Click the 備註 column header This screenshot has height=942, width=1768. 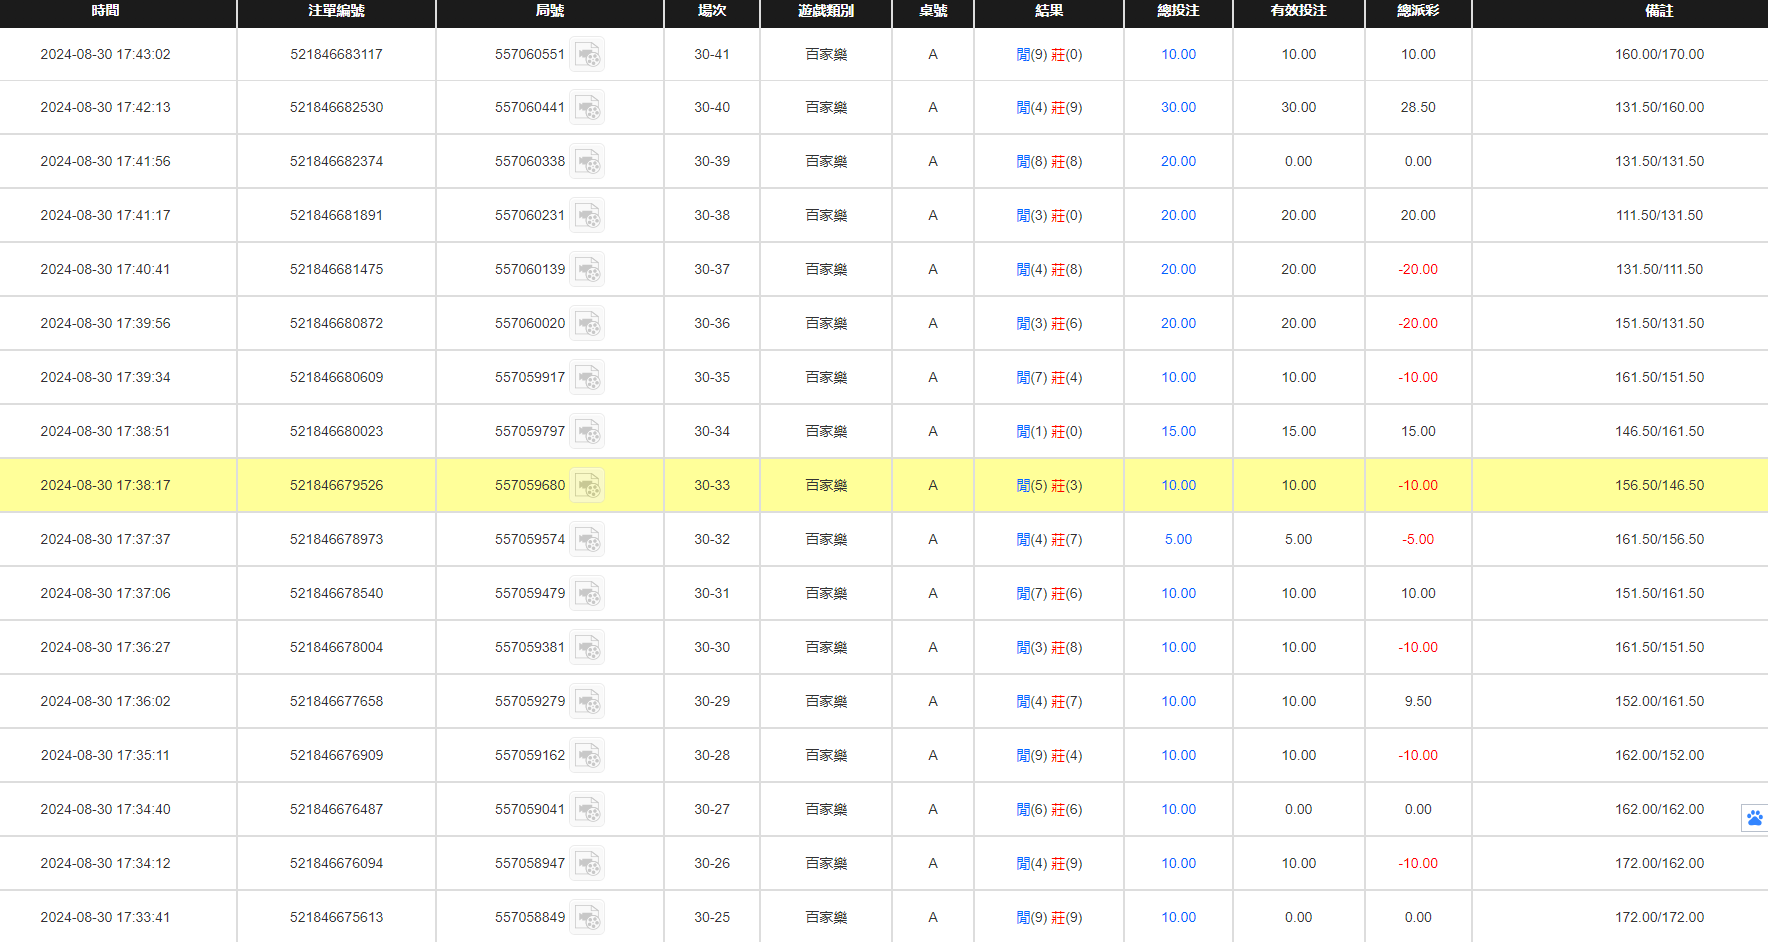coord(1659,11)
